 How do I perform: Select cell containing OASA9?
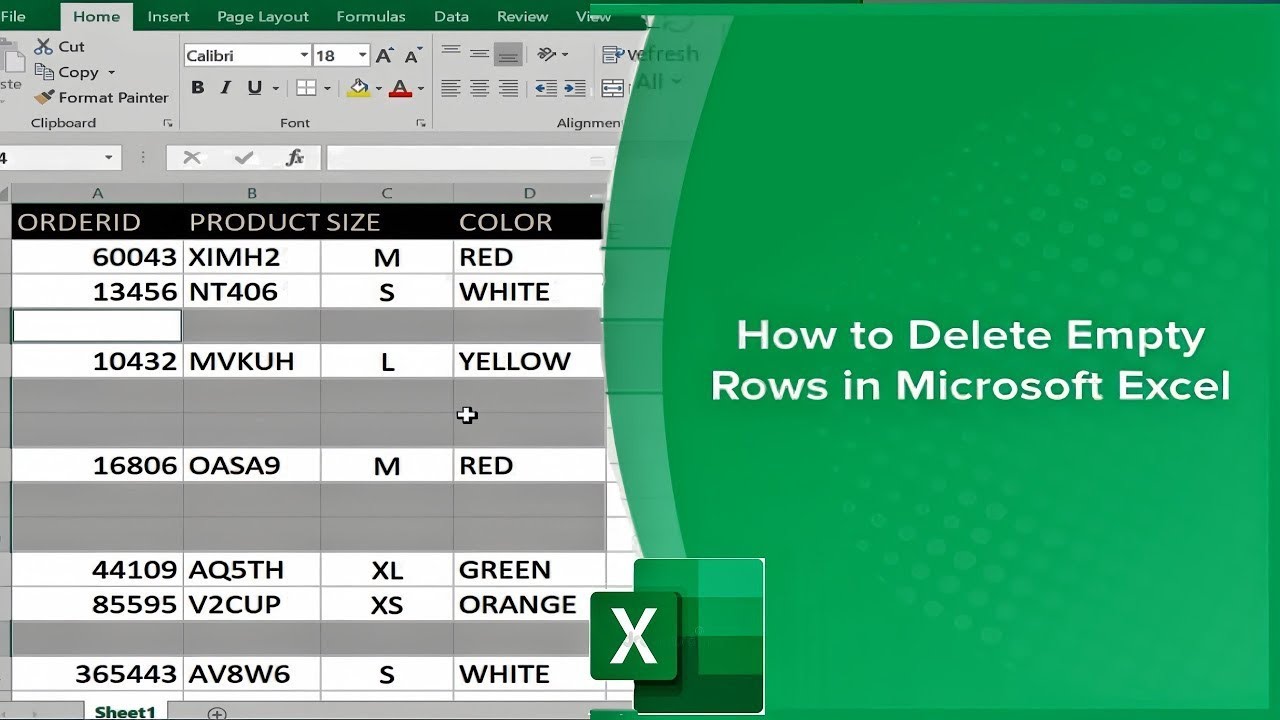pos(252,465)
